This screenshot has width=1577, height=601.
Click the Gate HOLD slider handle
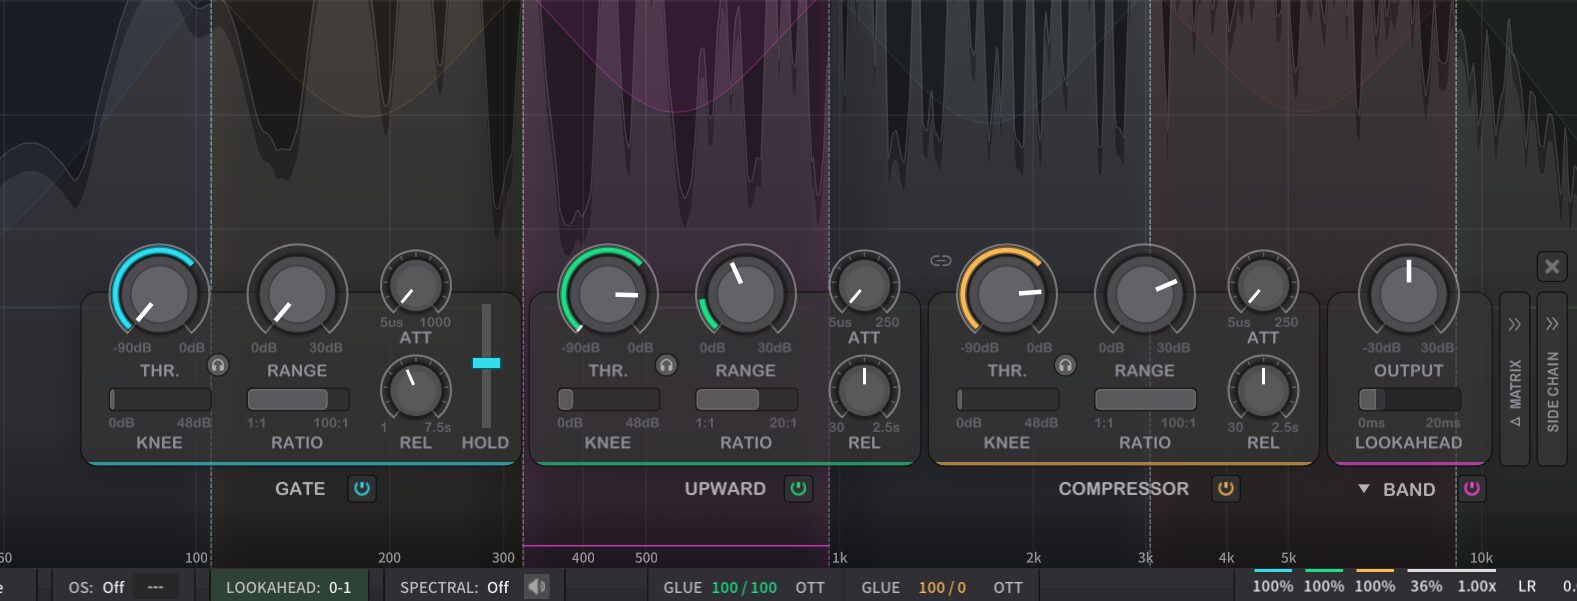(x=486, y=363)
